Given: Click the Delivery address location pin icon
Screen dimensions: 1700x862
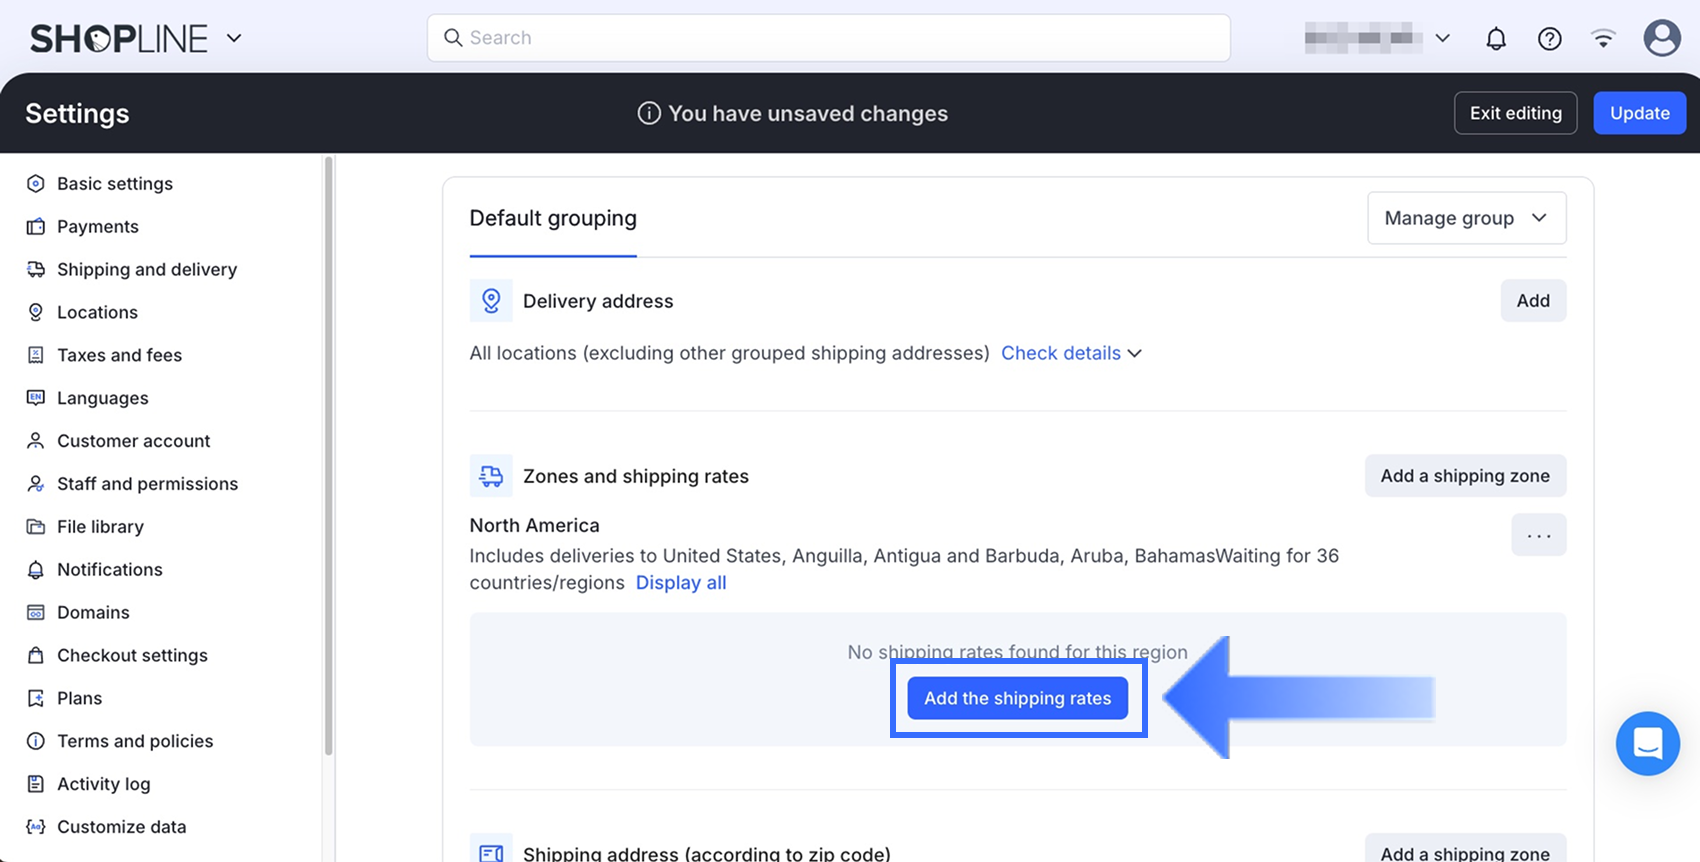Looking at the screenshot, I should pyautogui.click(x=491, y=301).
